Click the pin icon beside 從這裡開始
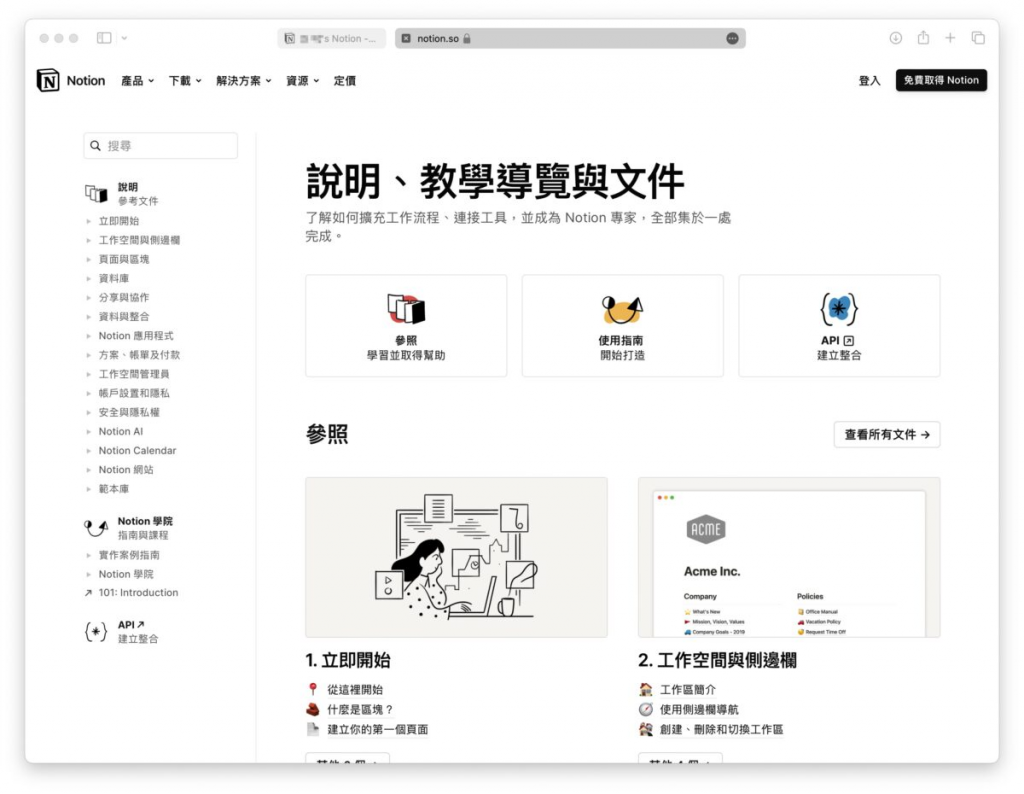 coord(313,689)
